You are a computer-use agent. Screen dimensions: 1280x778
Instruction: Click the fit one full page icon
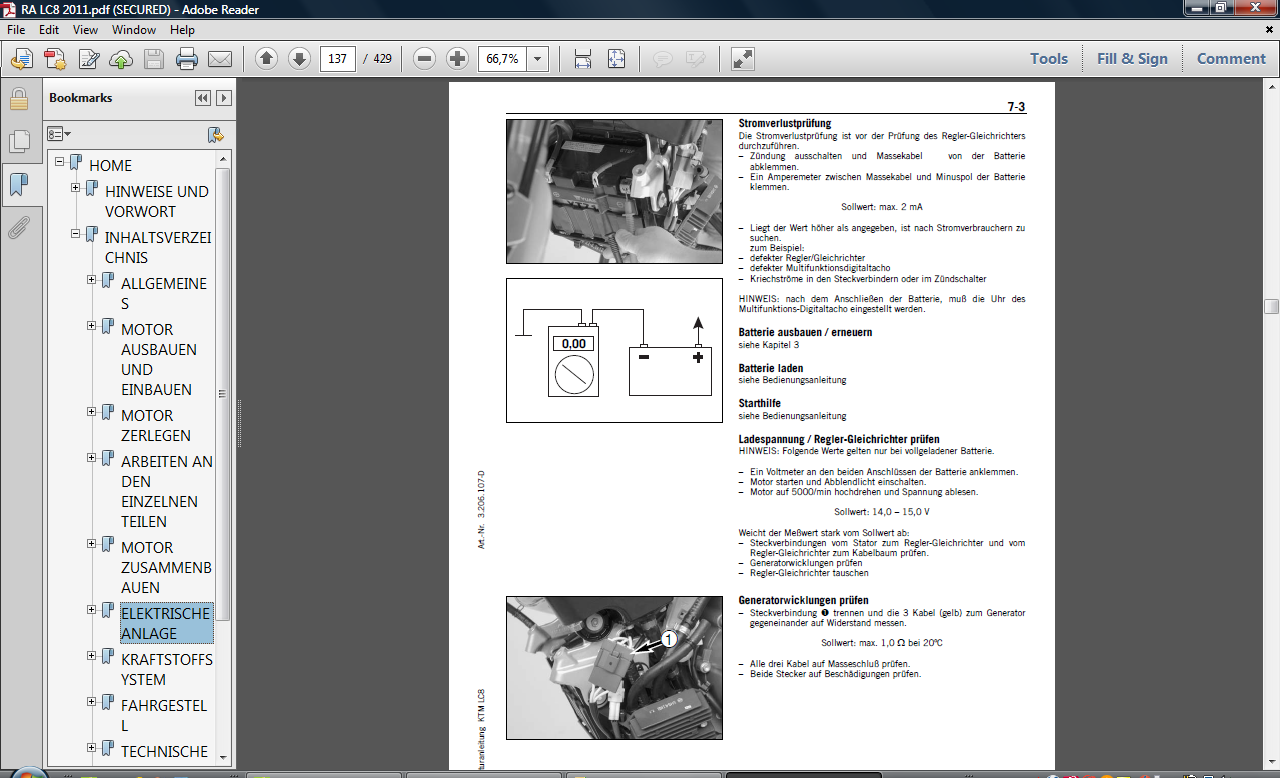[616, 59]
